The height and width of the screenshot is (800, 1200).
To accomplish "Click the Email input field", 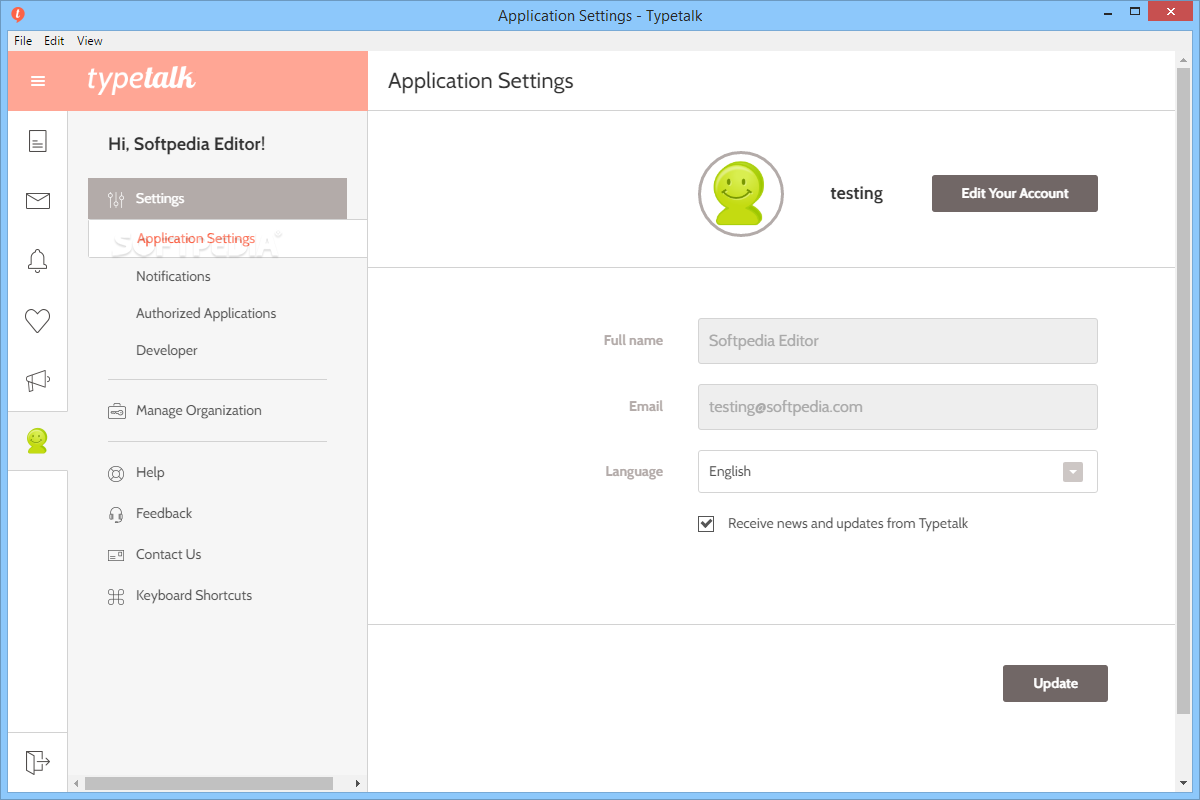I will pyautogui.click(x=897, y=407).
